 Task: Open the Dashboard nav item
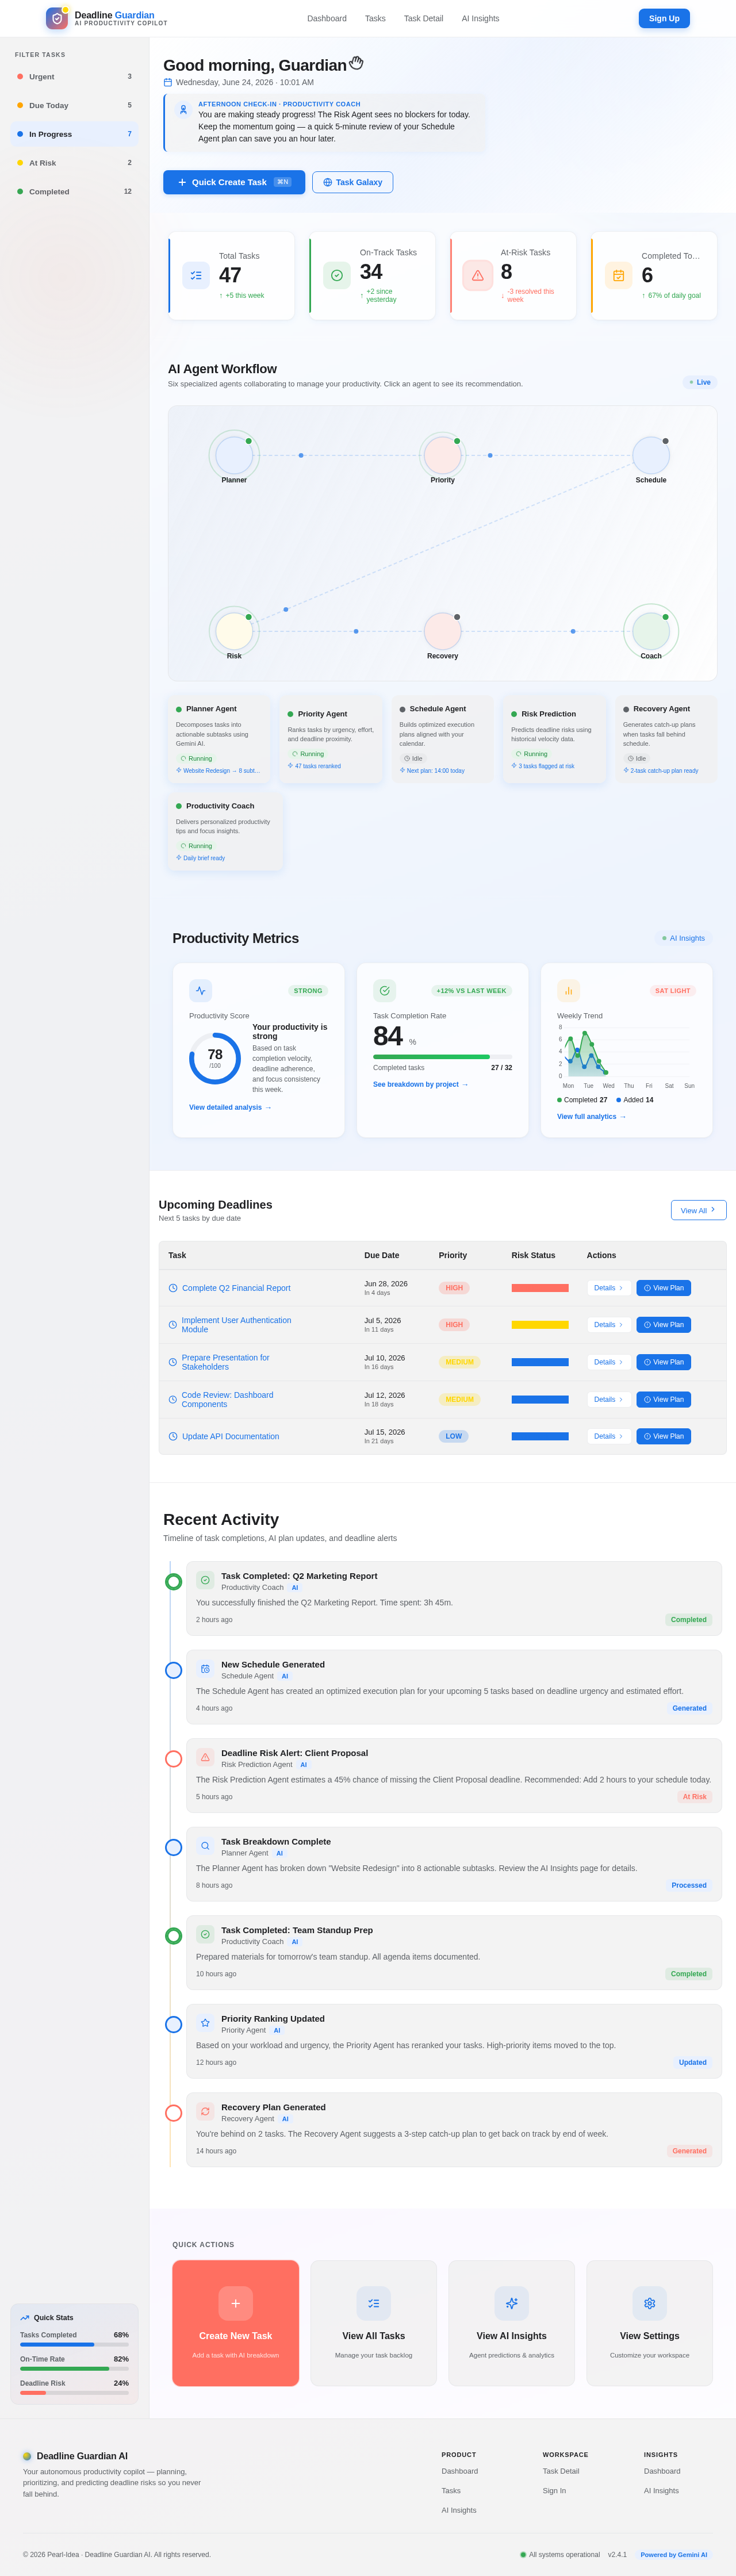(327, 18)
